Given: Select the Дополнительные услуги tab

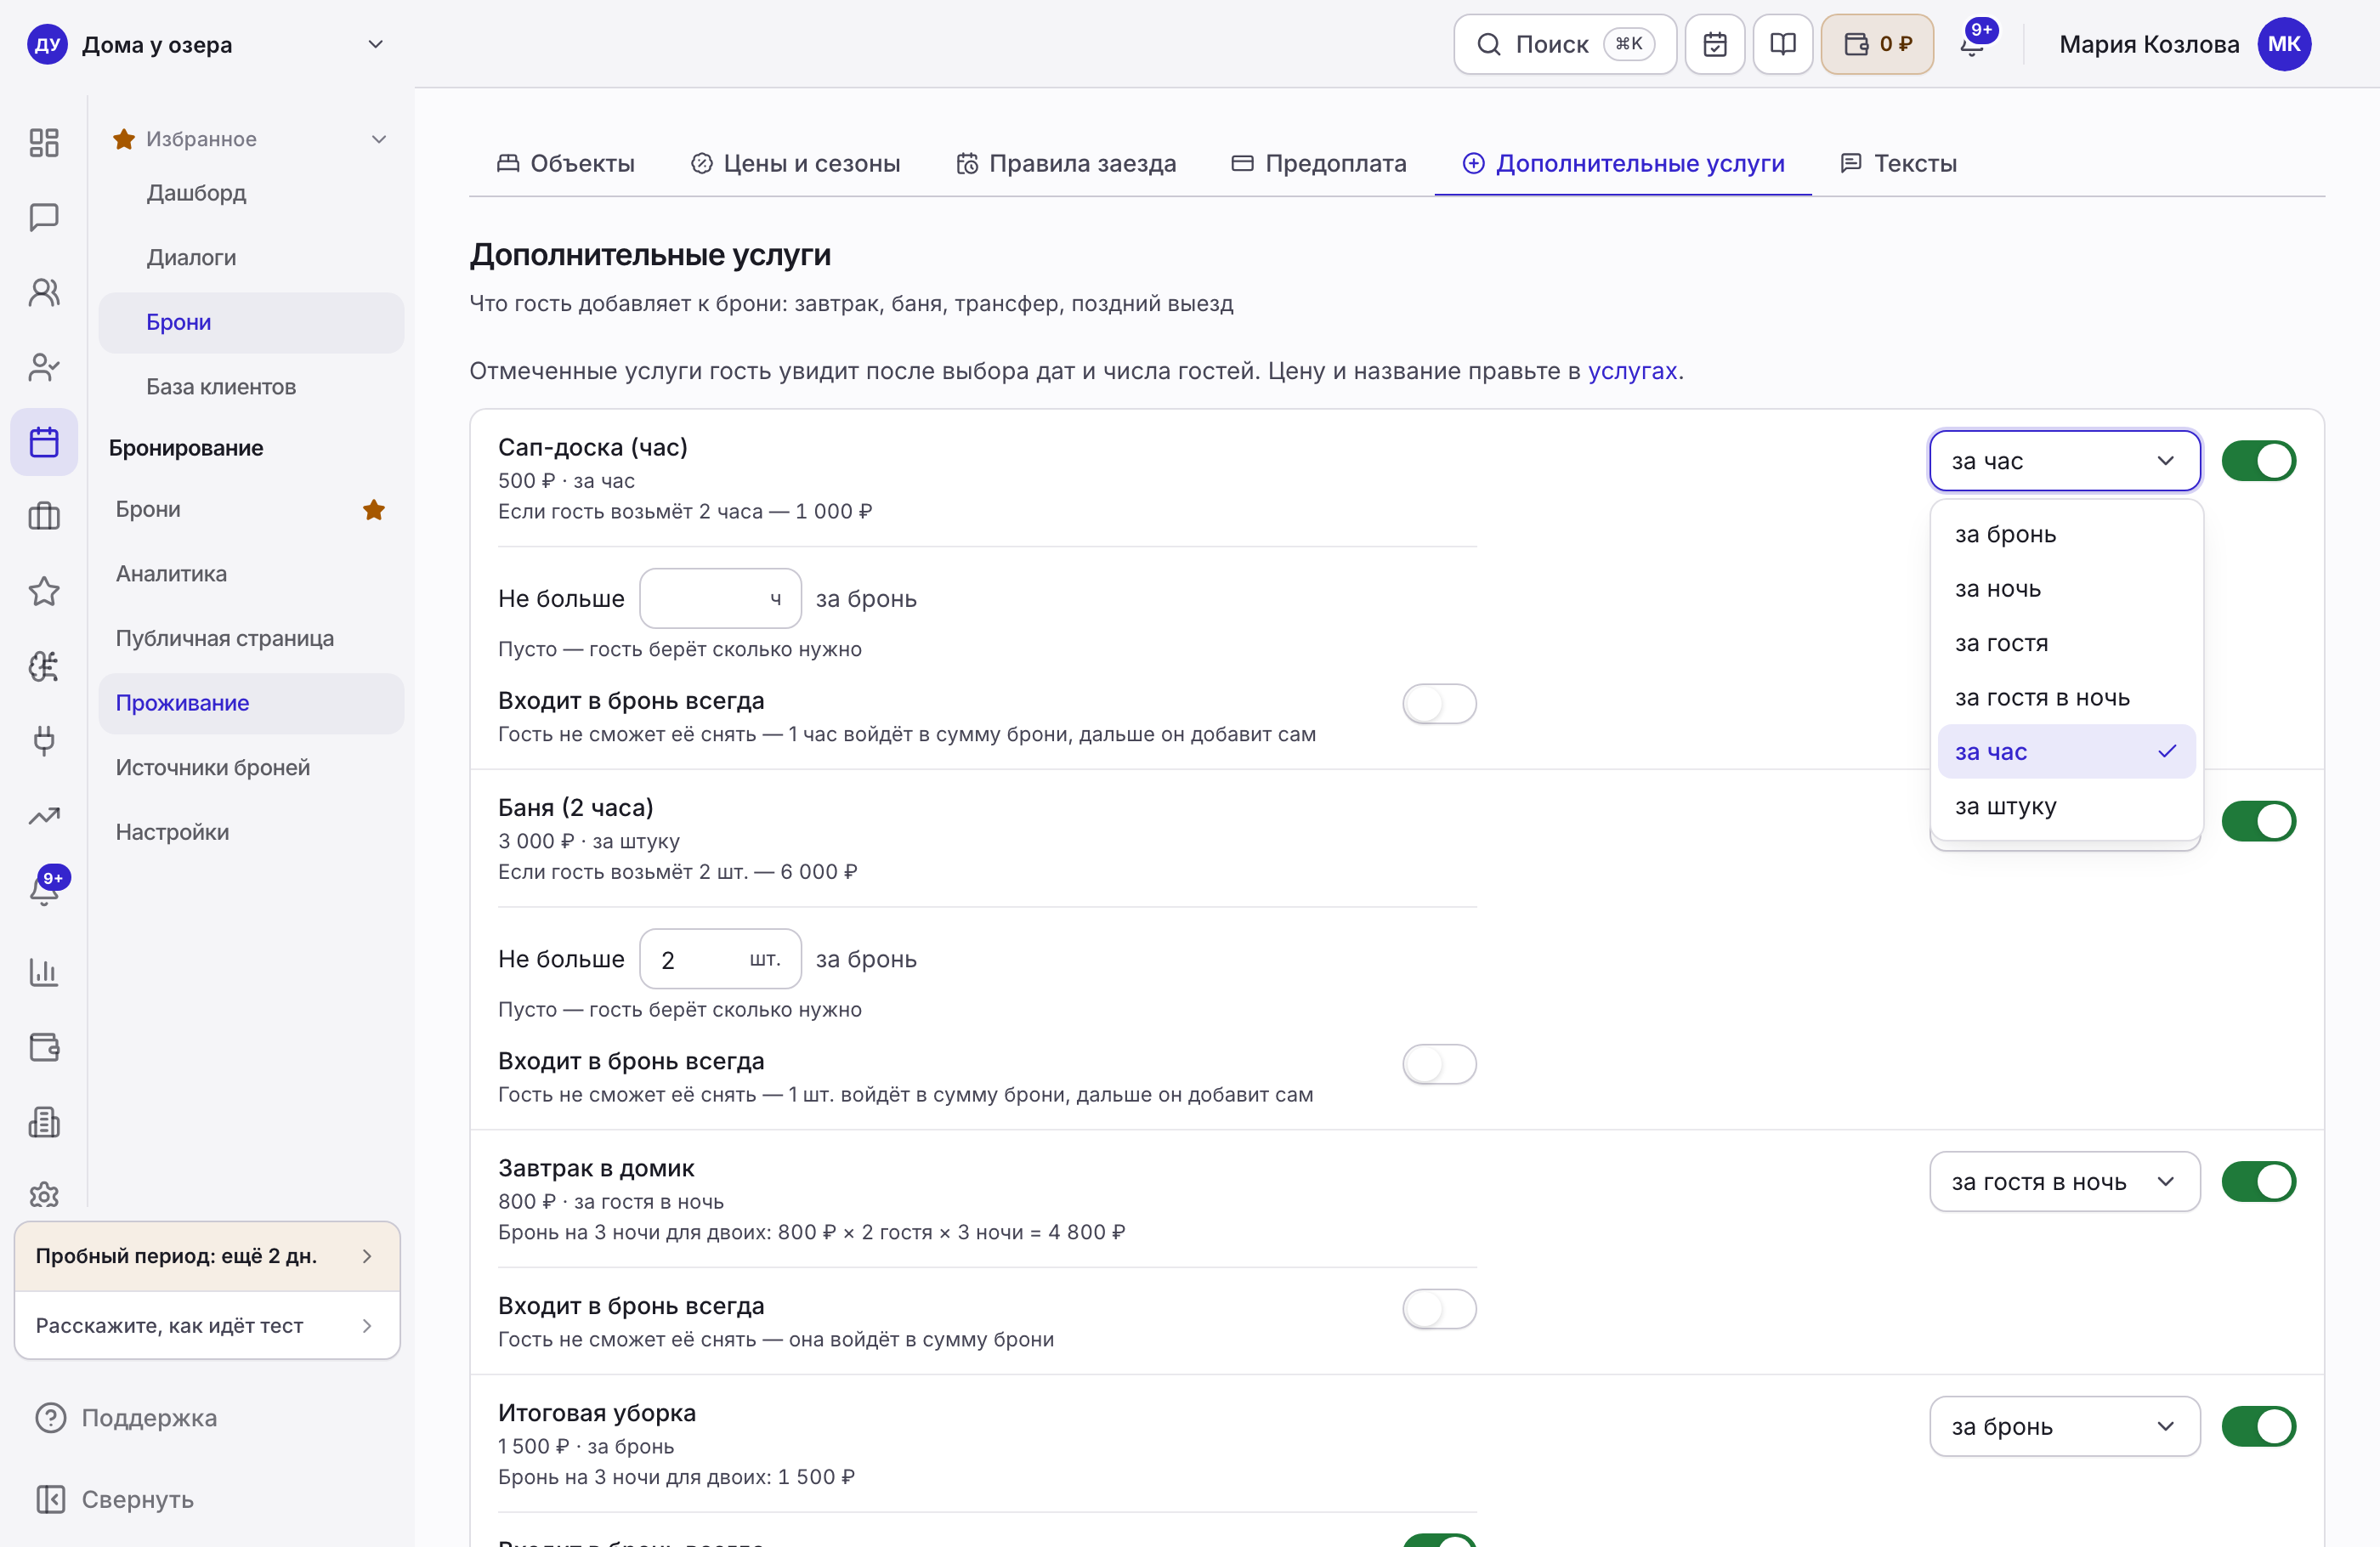Looking at the screenshot, I should tap(1623, 163).
